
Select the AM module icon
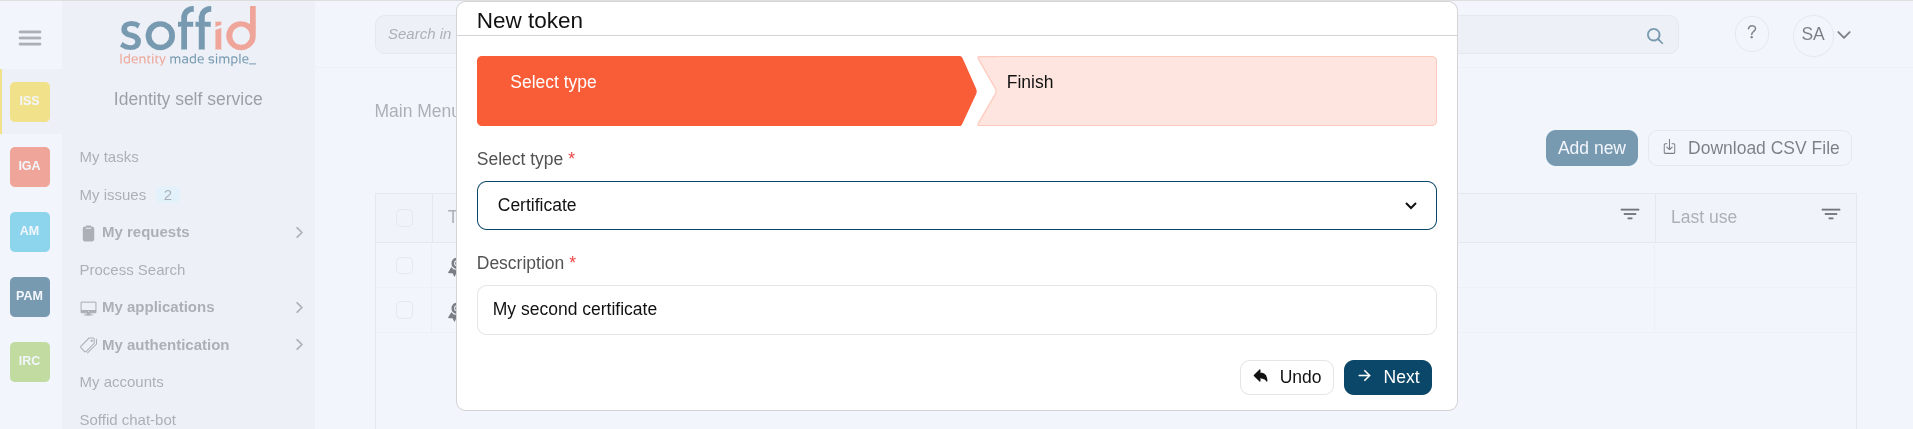[x=30, y=231]
